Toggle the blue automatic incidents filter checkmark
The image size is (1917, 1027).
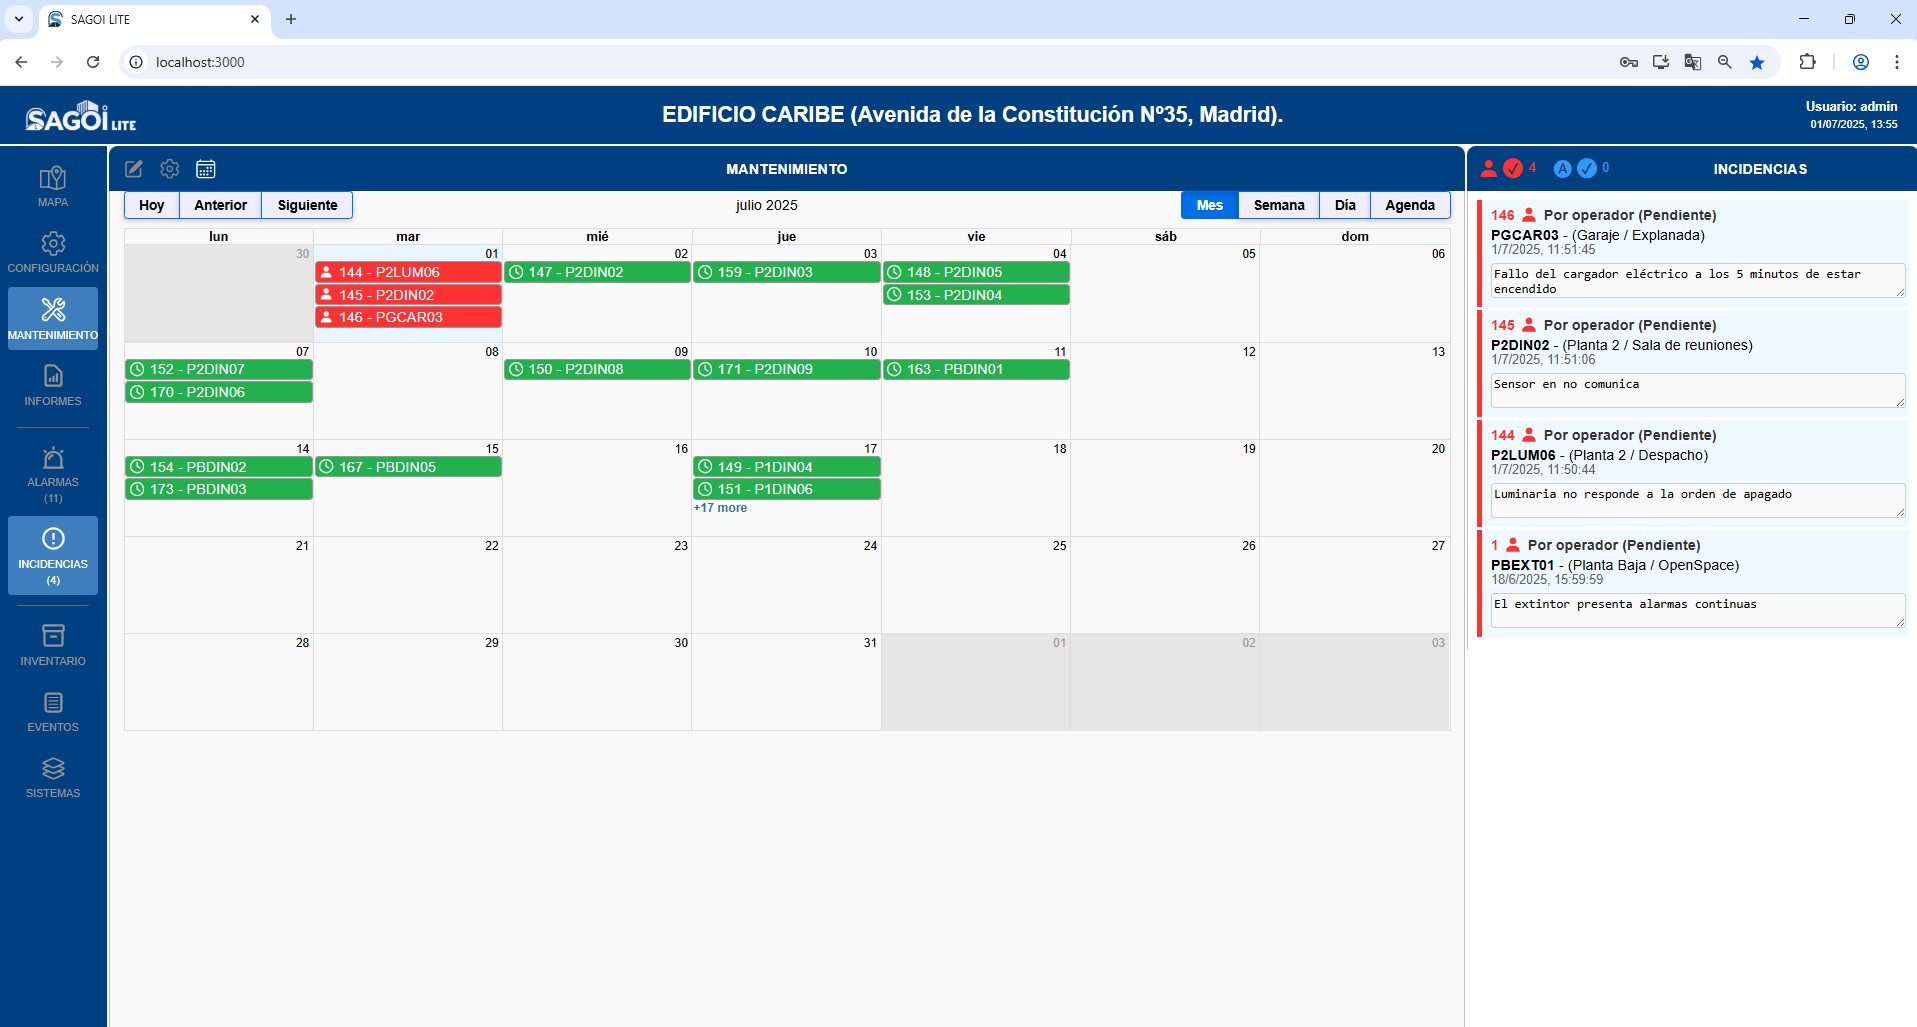point(1586,169)
